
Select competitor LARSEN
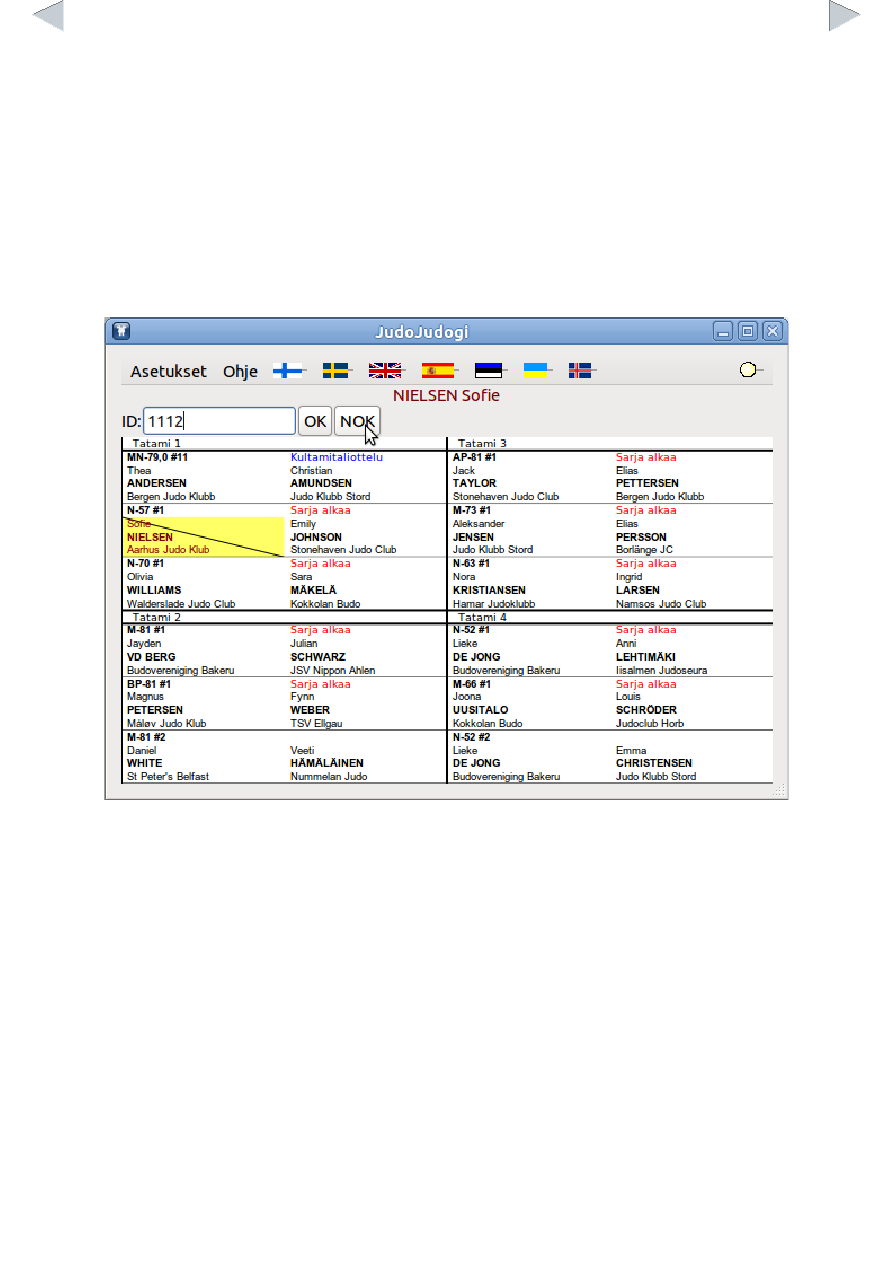coord(638,590)
